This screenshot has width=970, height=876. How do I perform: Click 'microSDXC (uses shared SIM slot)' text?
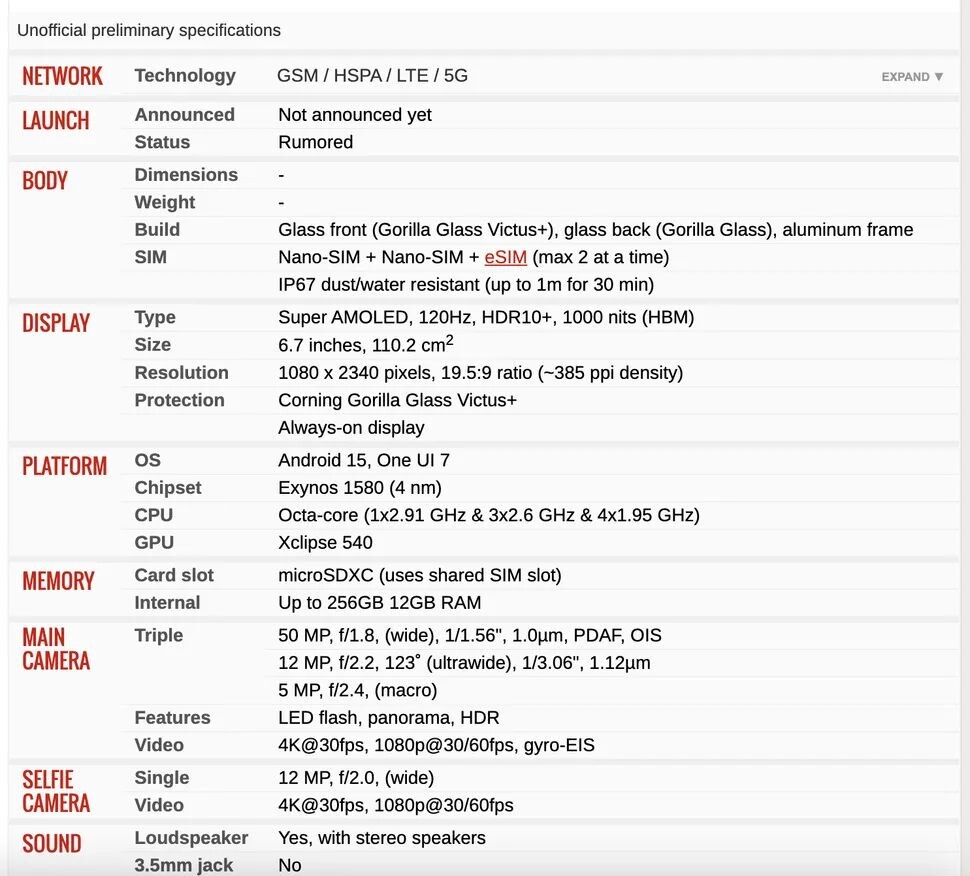point(420,575)
